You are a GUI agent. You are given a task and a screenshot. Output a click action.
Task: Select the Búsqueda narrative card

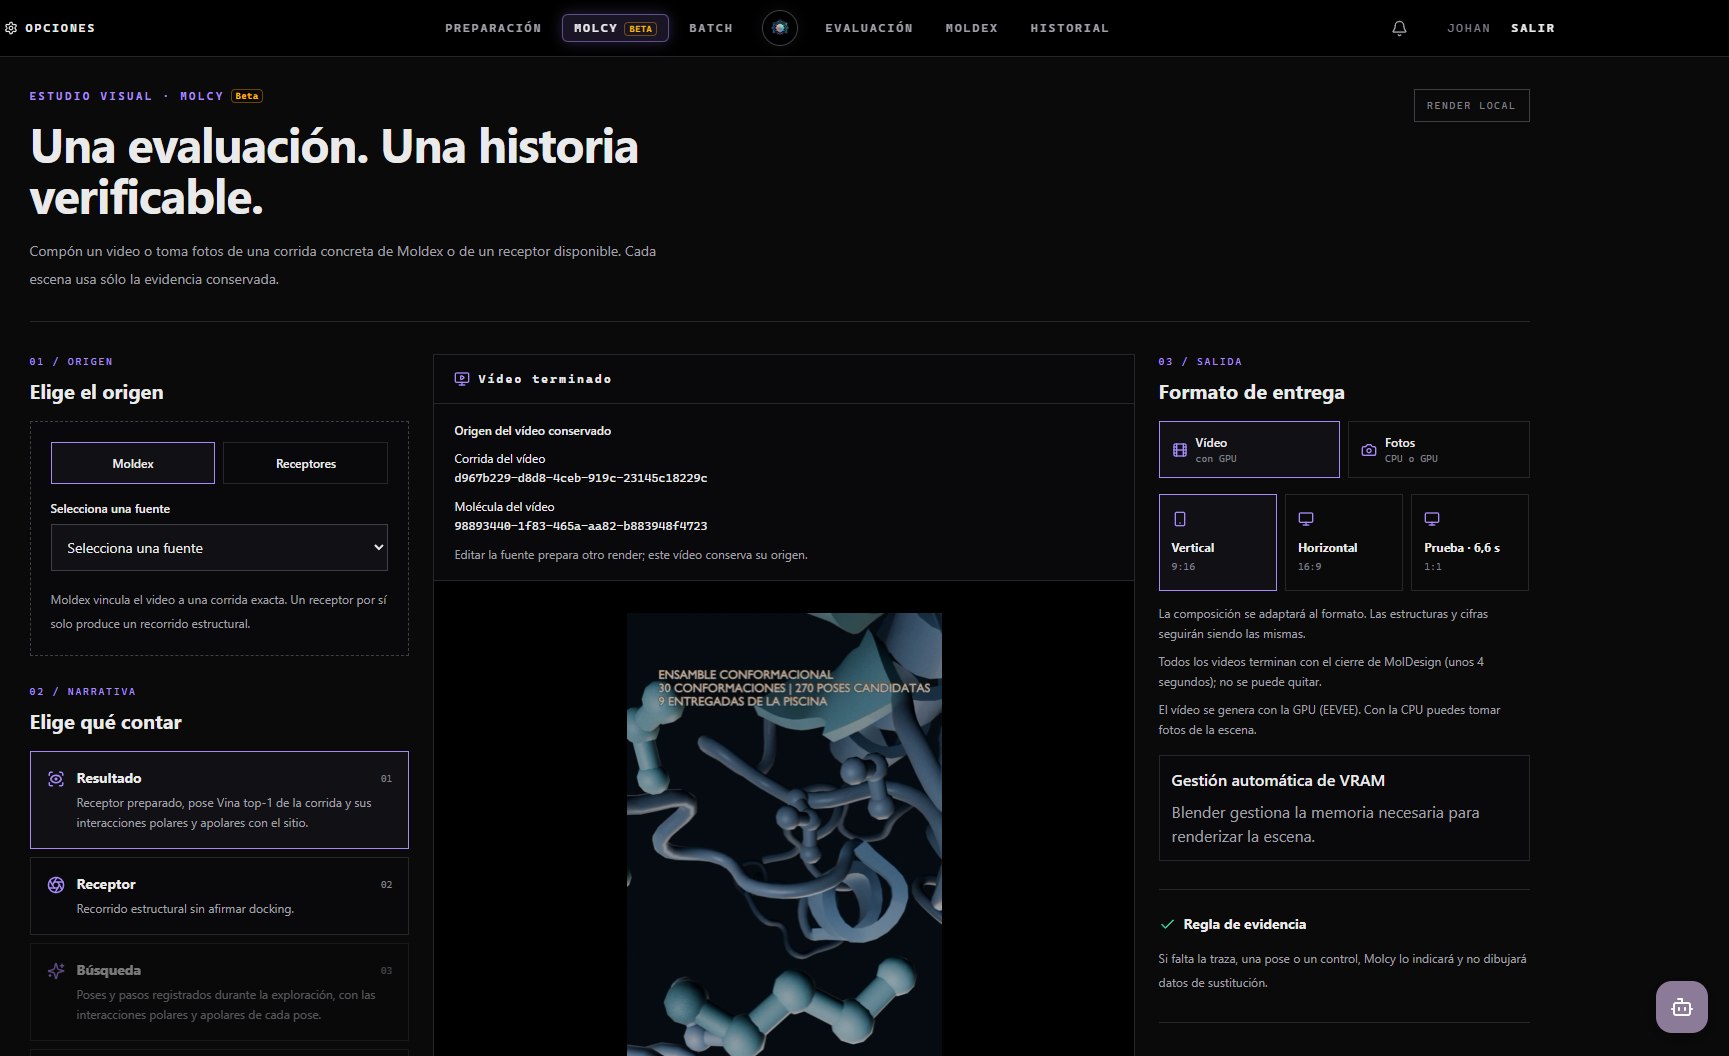point(219,992)
